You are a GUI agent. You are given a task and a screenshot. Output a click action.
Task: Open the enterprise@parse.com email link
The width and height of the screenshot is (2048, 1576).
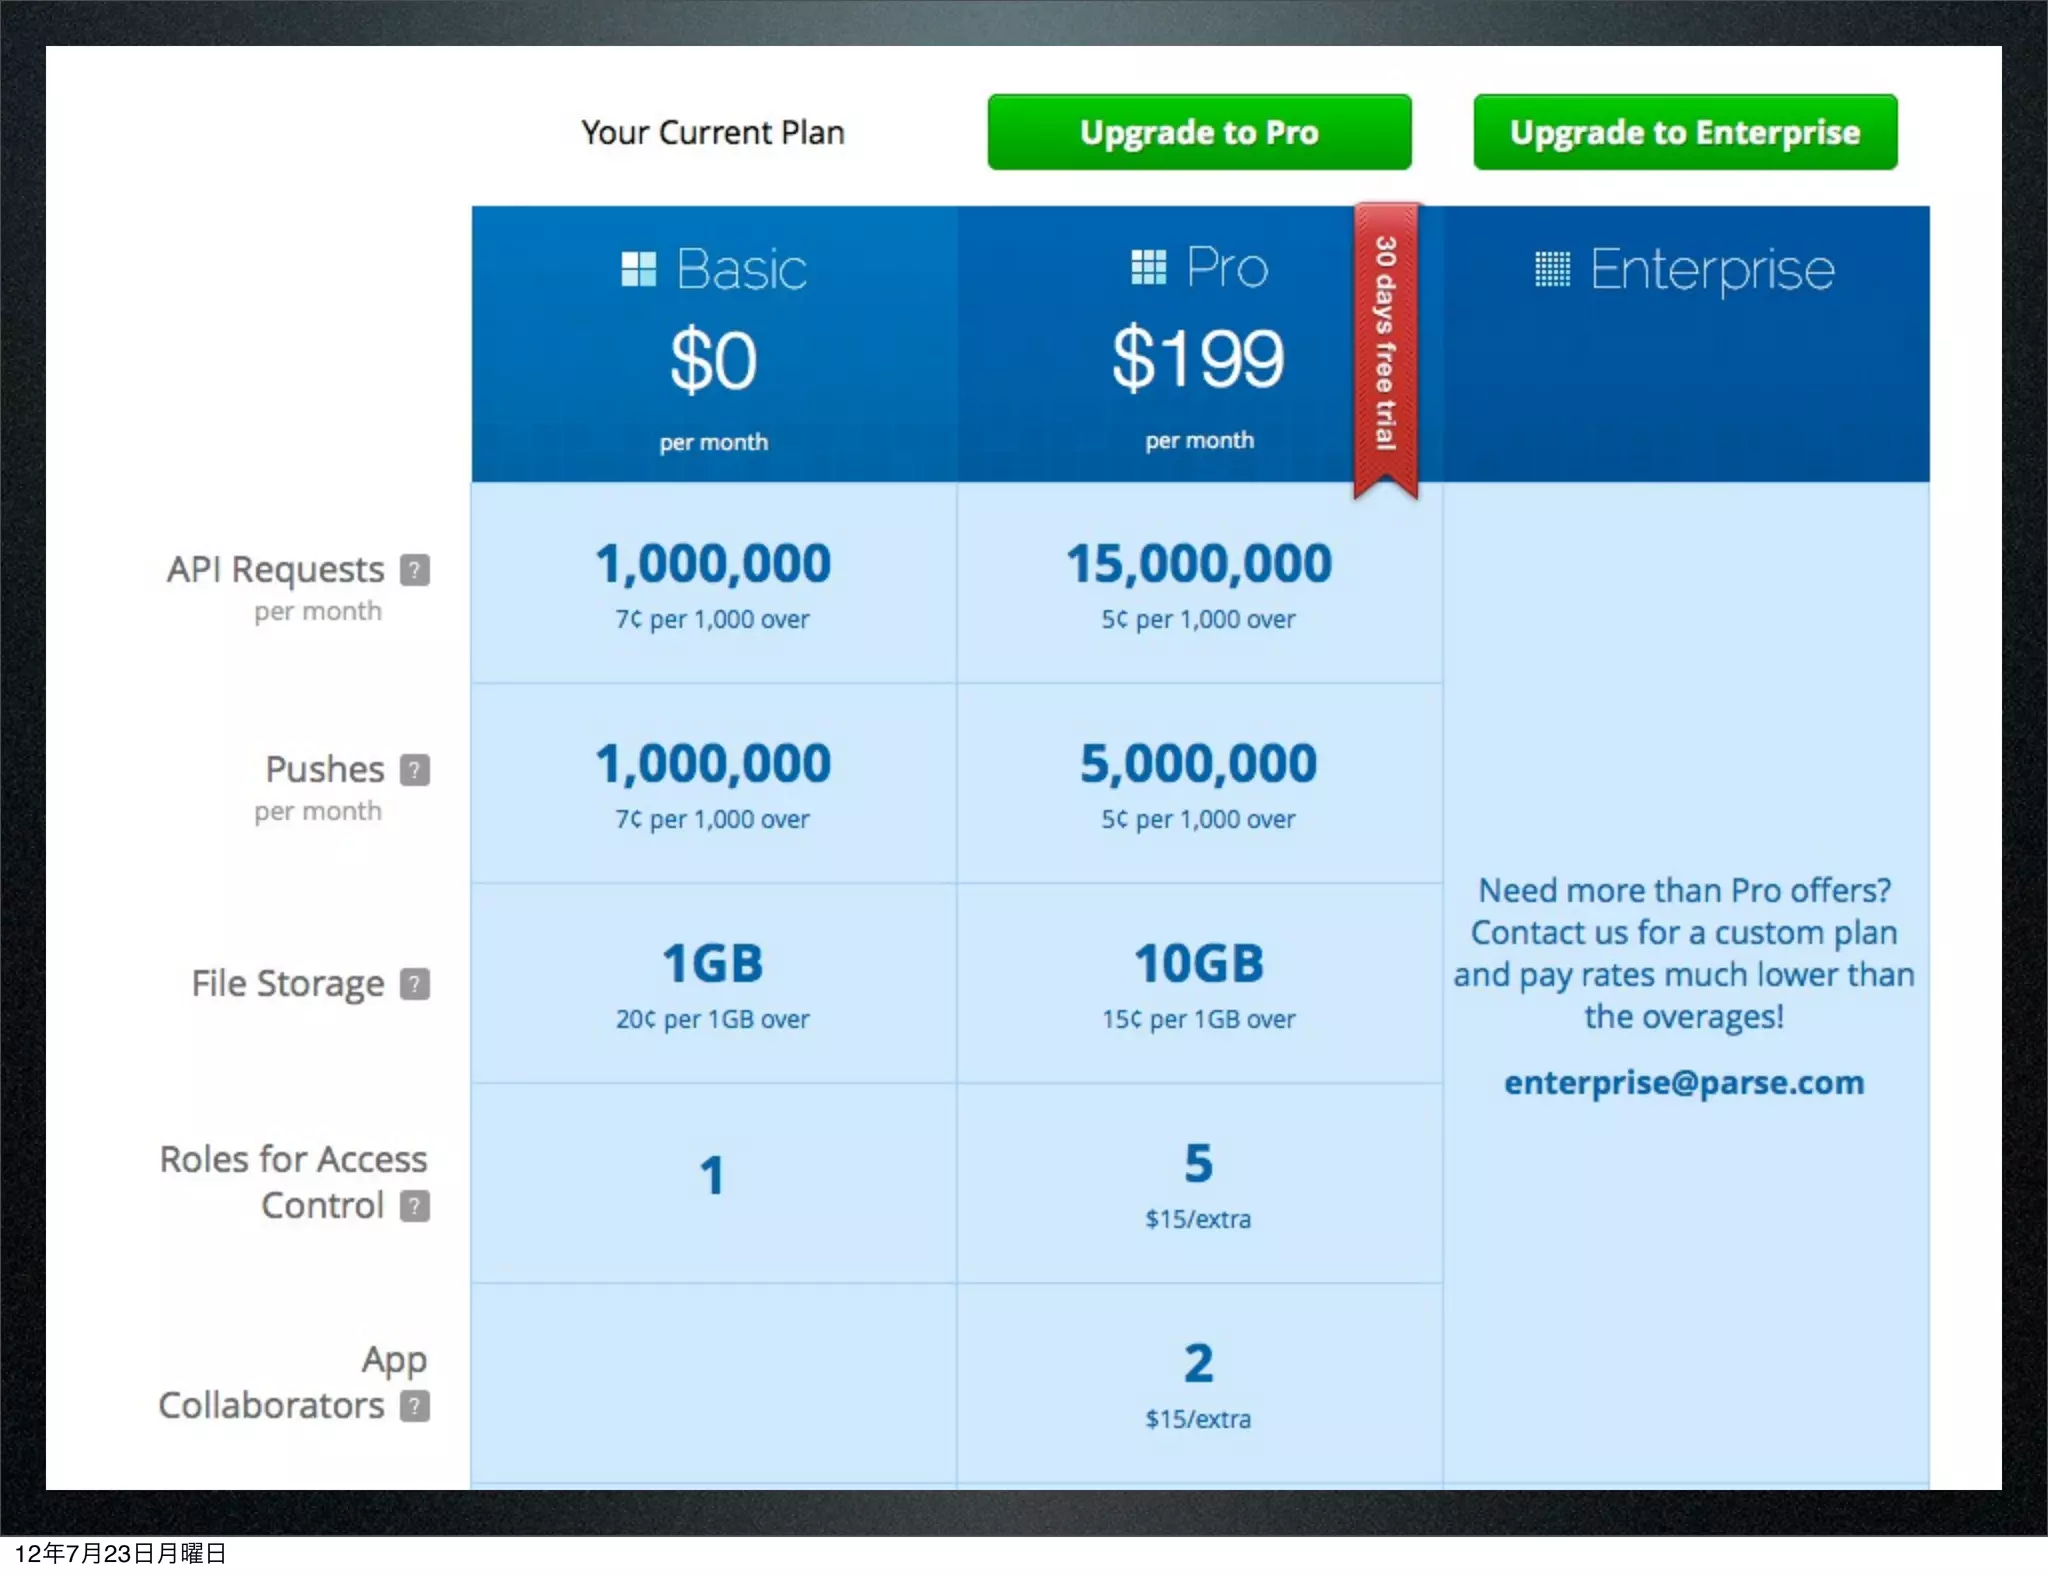1684,1083
